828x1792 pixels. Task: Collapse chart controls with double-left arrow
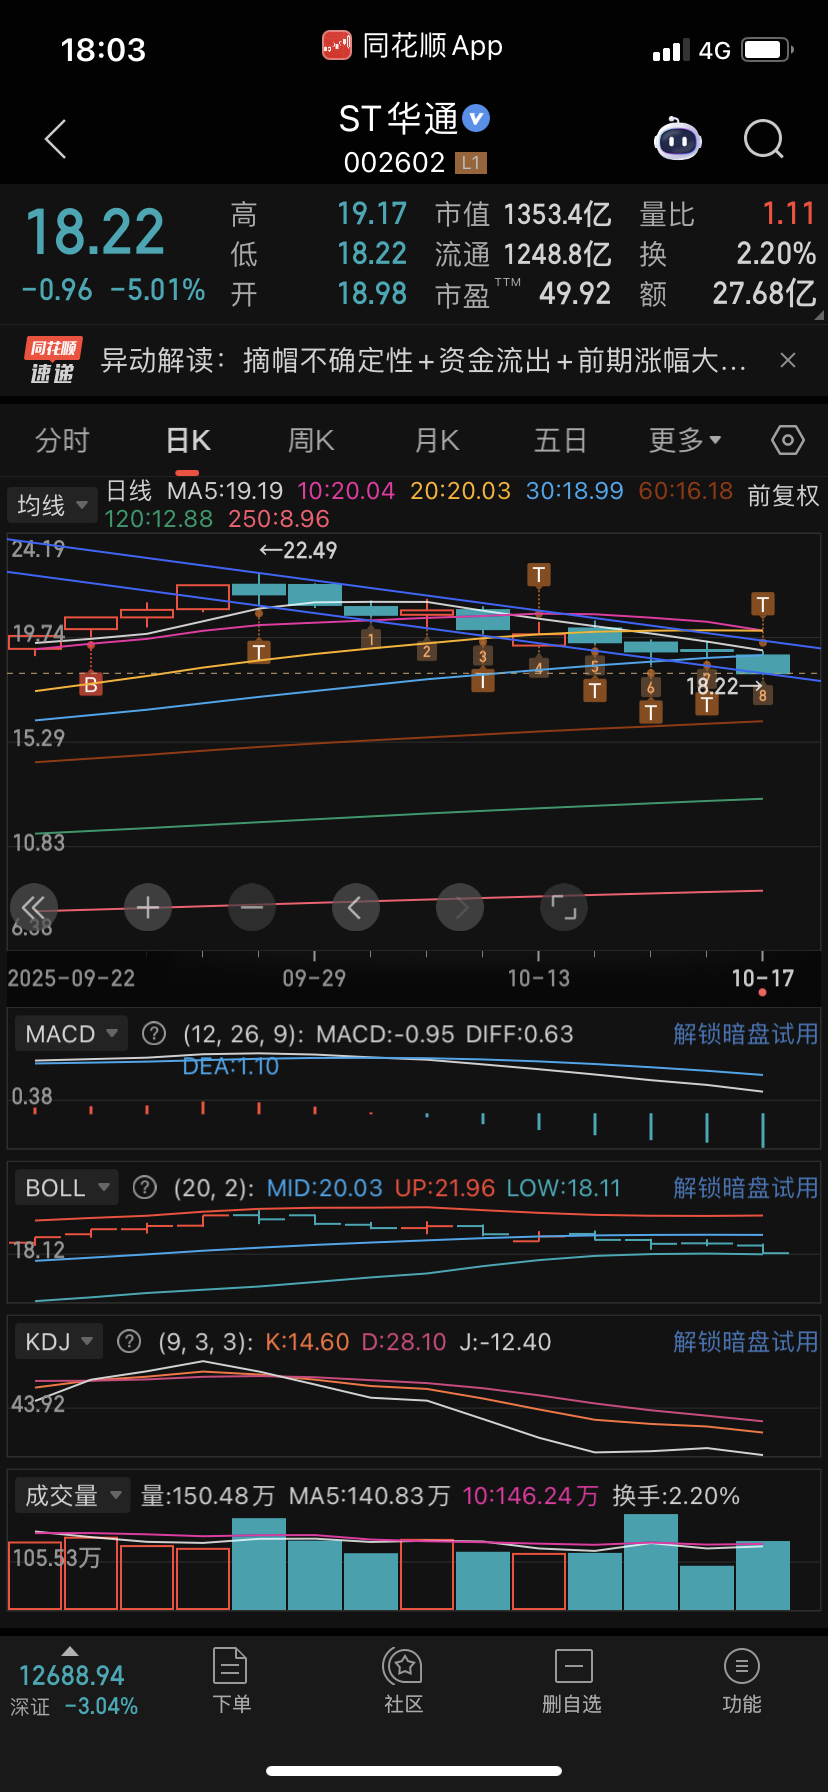(x=34, y=907)
